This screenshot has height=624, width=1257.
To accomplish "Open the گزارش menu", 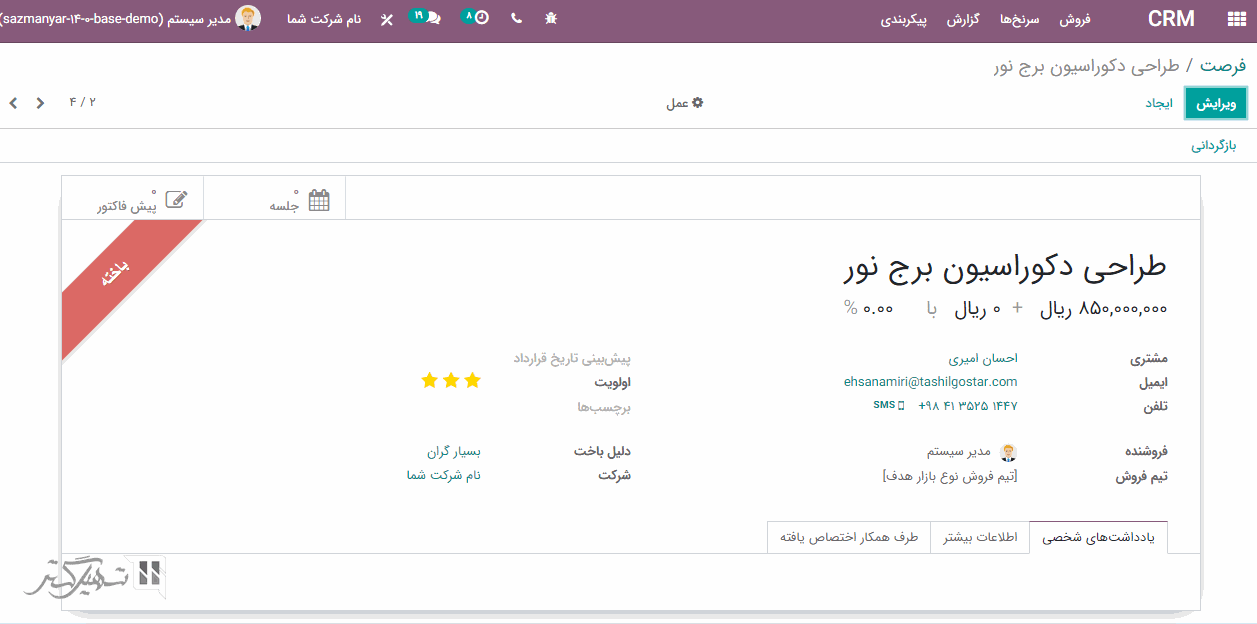I will (x=963, y=19).
